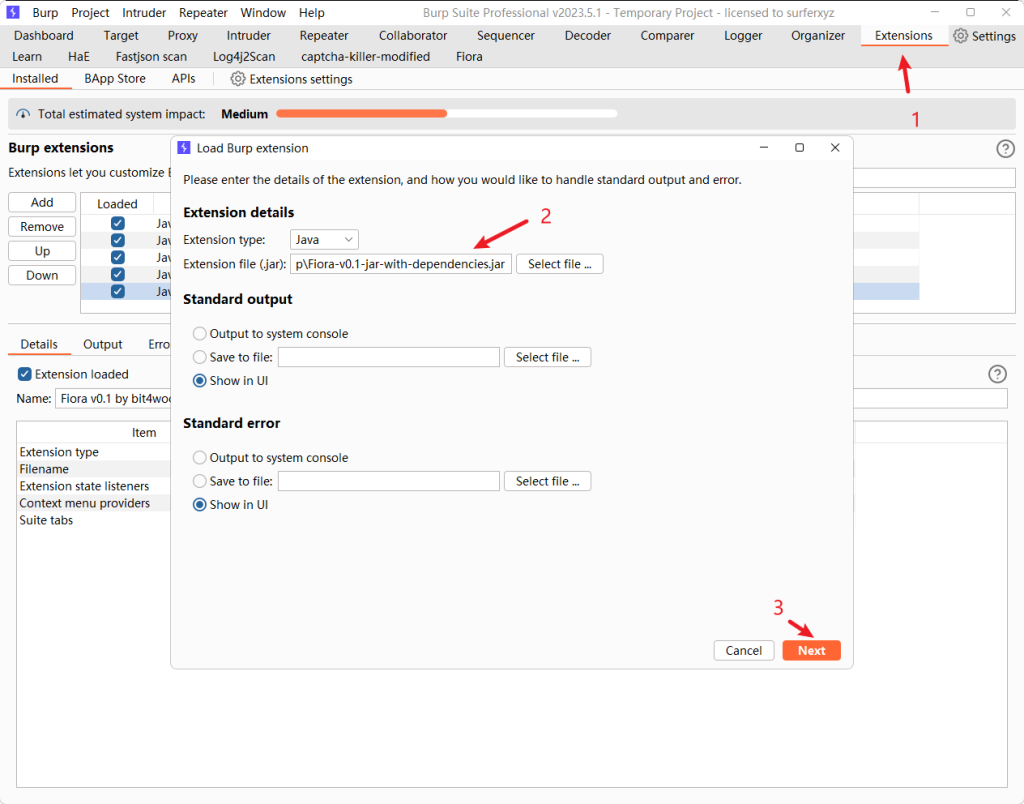Select standard output 'Output to system console'
This screenshot has height=804, width=1024.
[200, 334]
